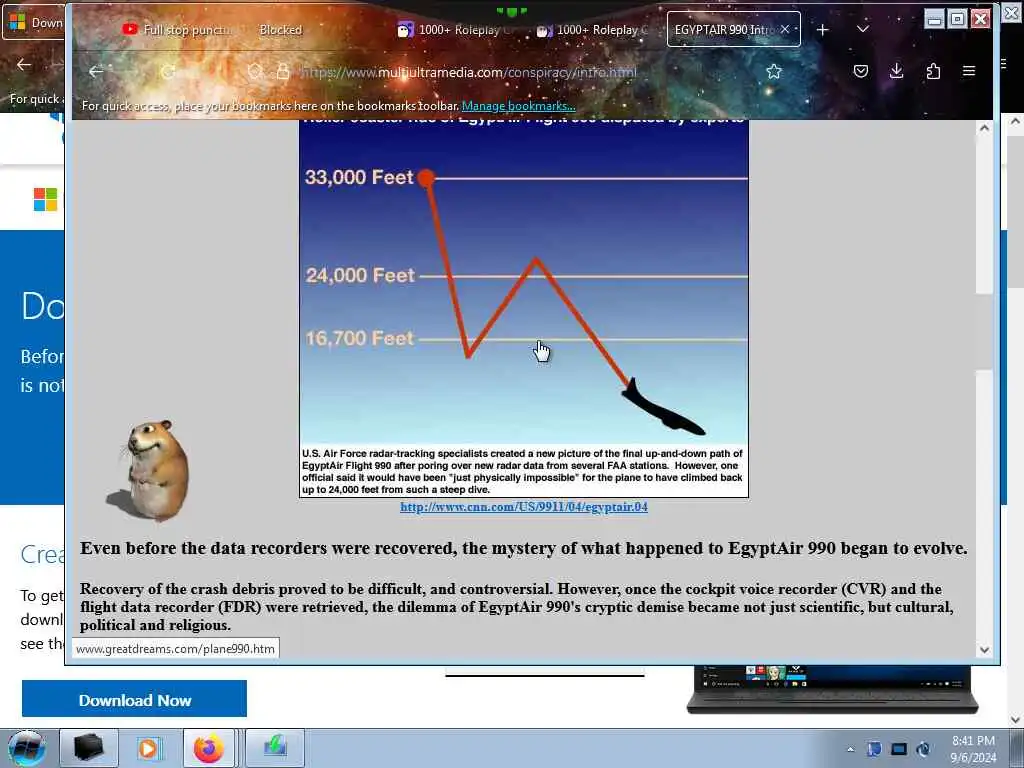Image resolution: width=1024 pixels, height=768 pixels.
Task: Click the laptop image on the background page
Action: 832,690
